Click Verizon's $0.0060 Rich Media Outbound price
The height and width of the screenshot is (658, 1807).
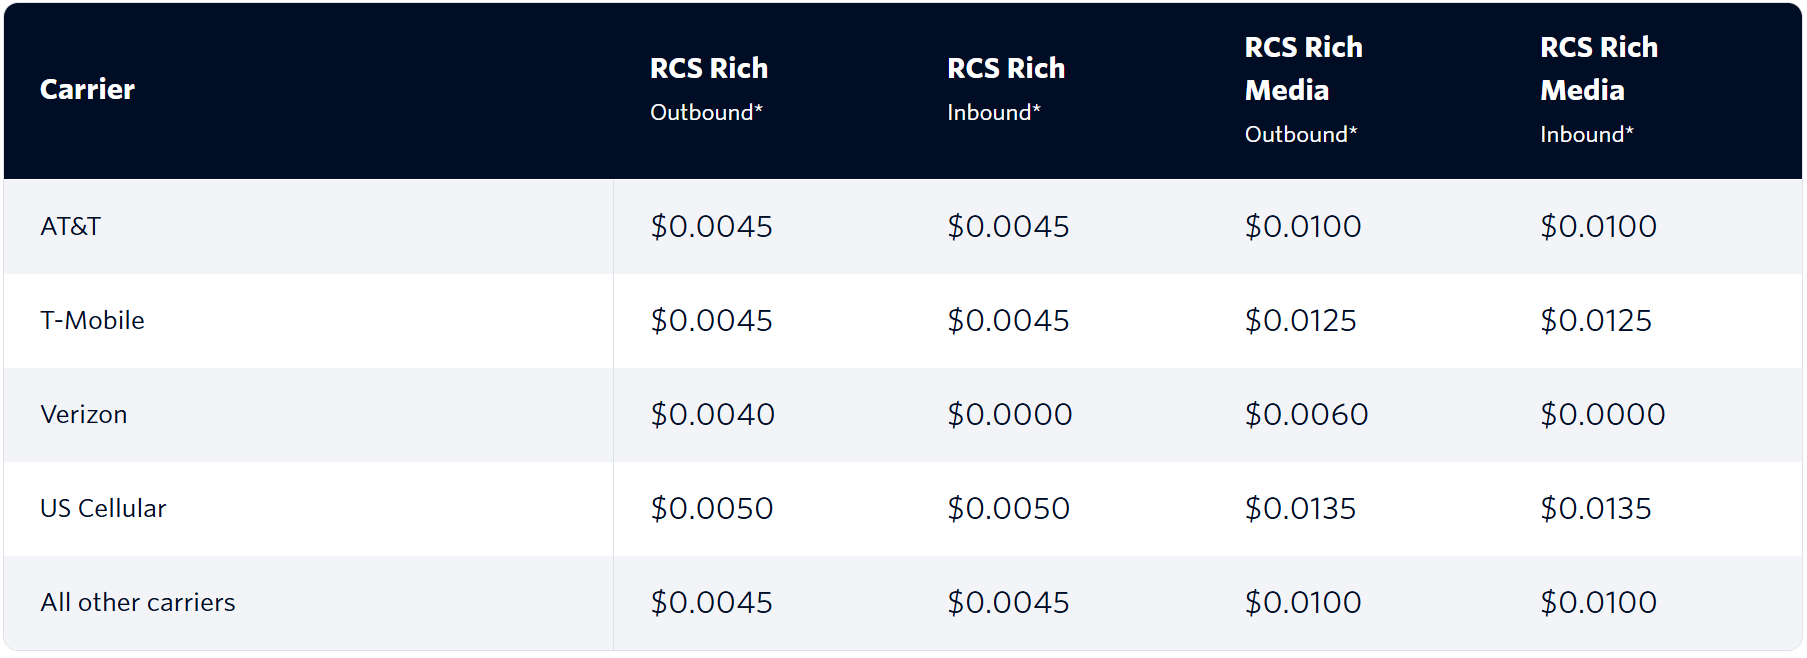click(x=1306, y=415)
